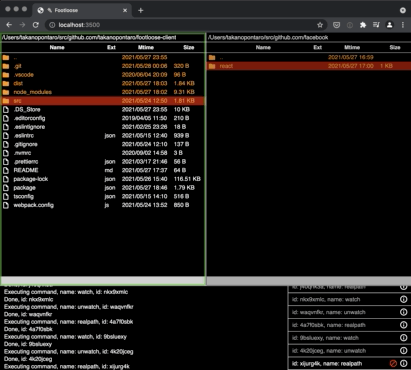This screenshot has width=411, height=370.
Task: Click the react folder icon in the facebook pane
Action: (212, 66)
